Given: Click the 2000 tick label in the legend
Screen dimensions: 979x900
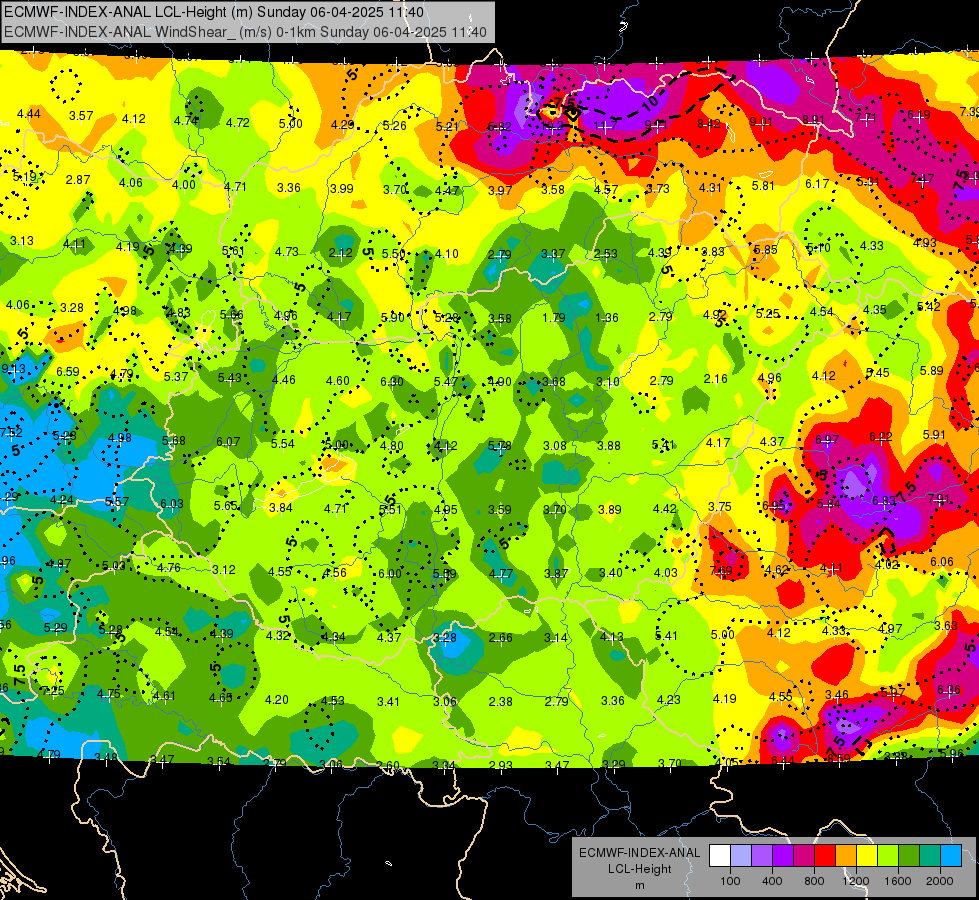Looking at the screenshot, I should [940, 881].
